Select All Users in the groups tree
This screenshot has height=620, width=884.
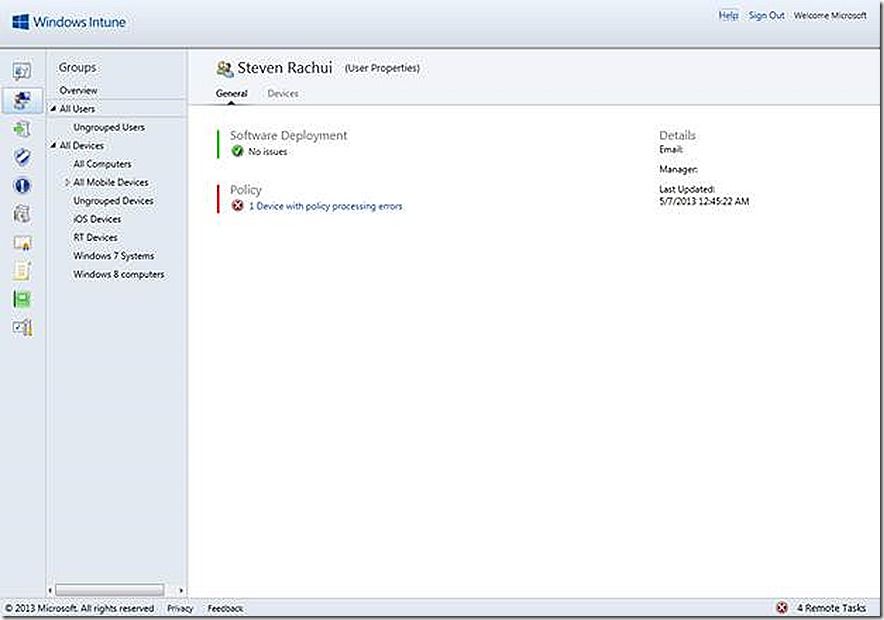coord(77,108)
